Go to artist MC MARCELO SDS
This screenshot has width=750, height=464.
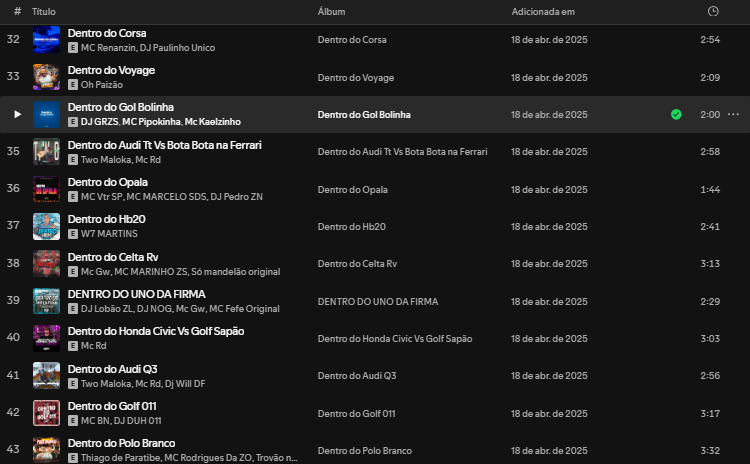tap(166, 197)
